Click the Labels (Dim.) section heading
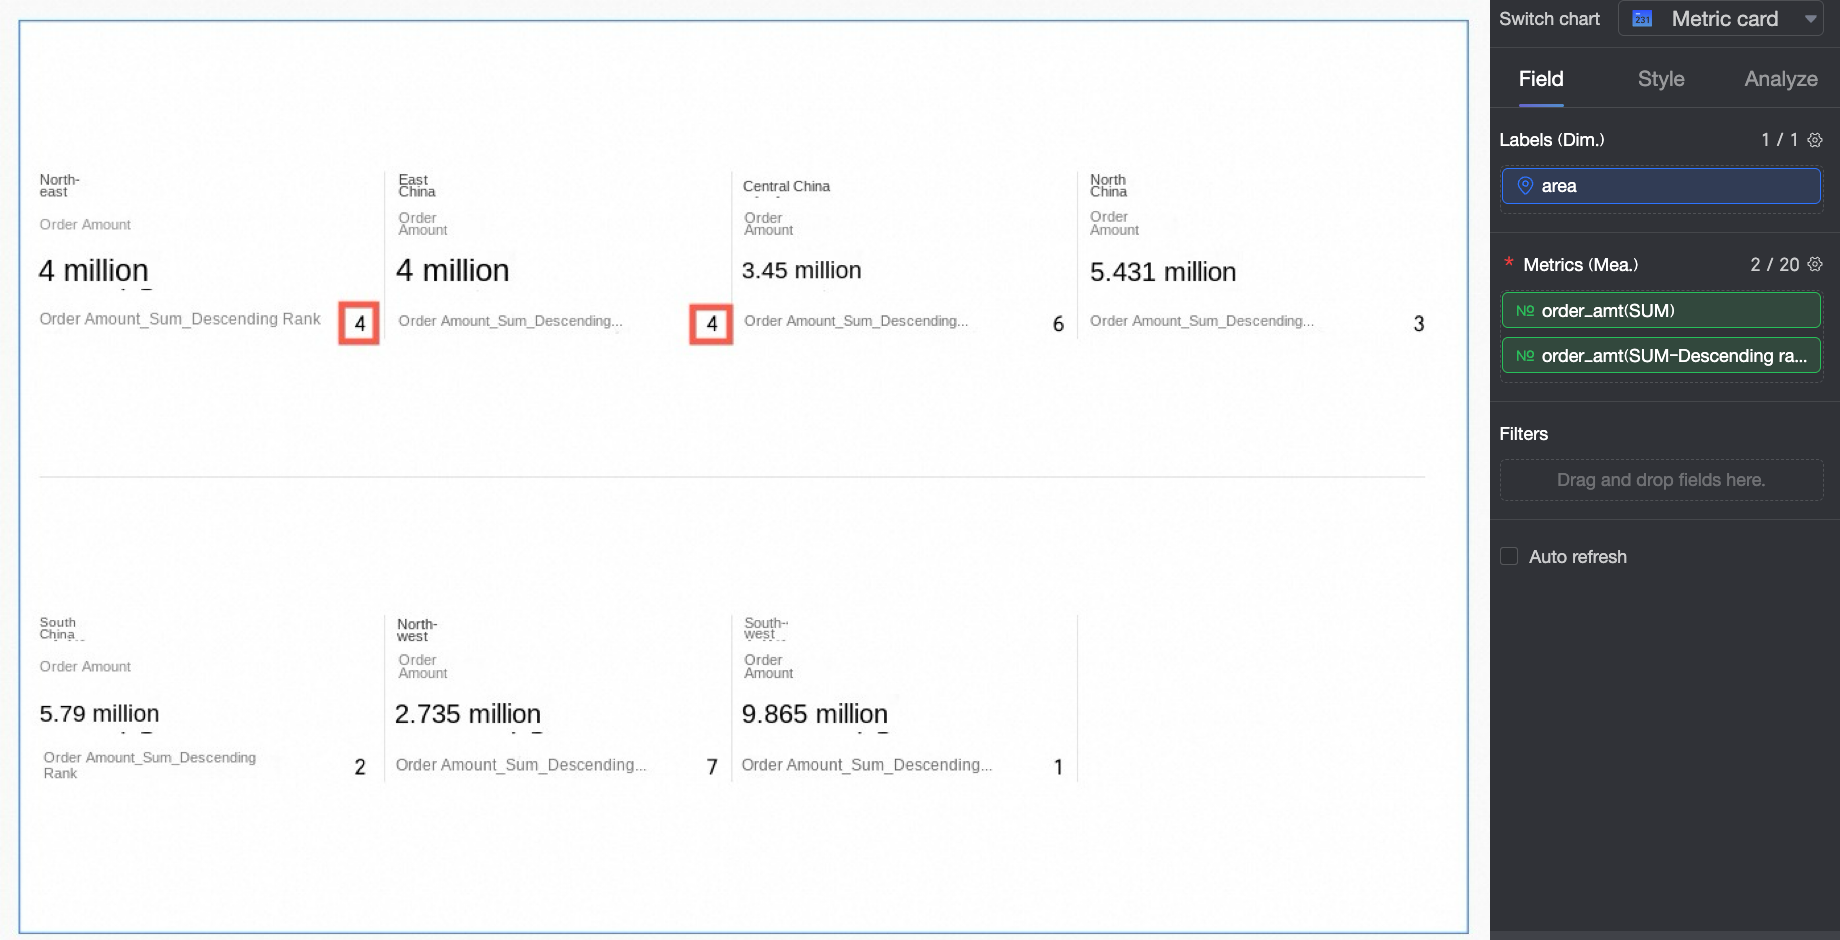 tap(1552, 140)
